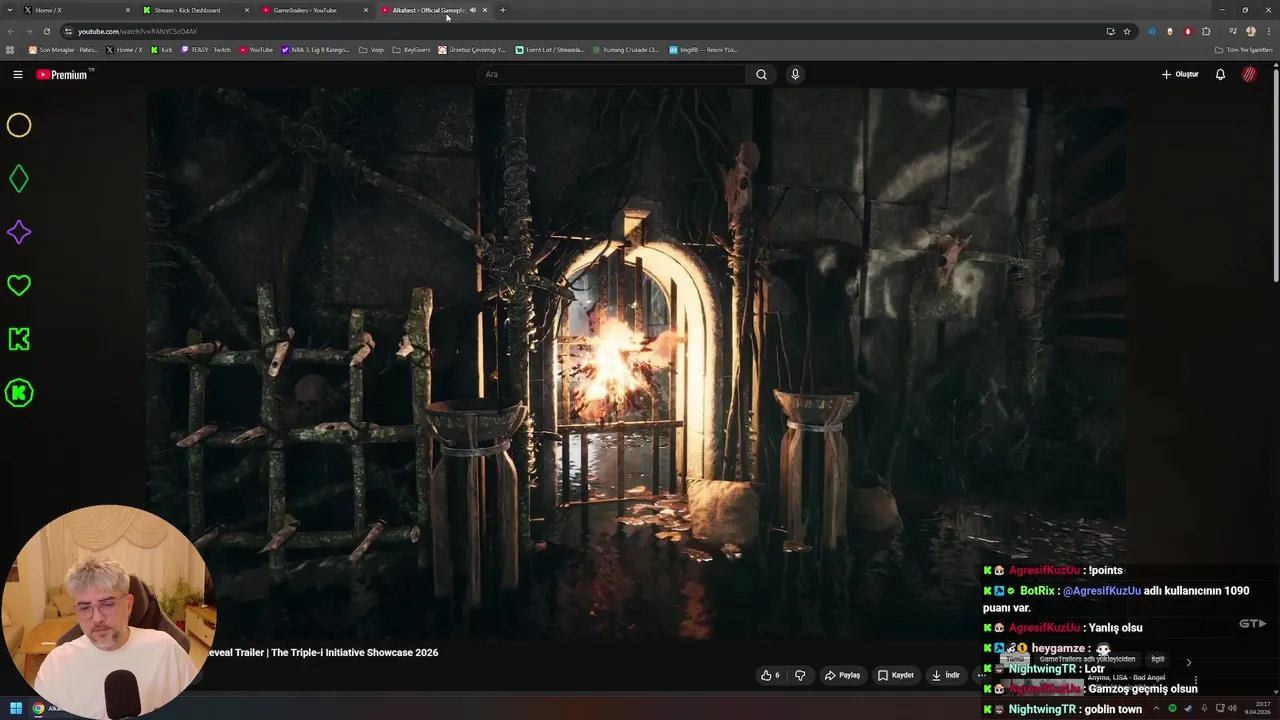This screenshot has height=720, width=1280.
Task: Open the NBA 3. Lig B bookmark
Action: (x=316, y=49)
